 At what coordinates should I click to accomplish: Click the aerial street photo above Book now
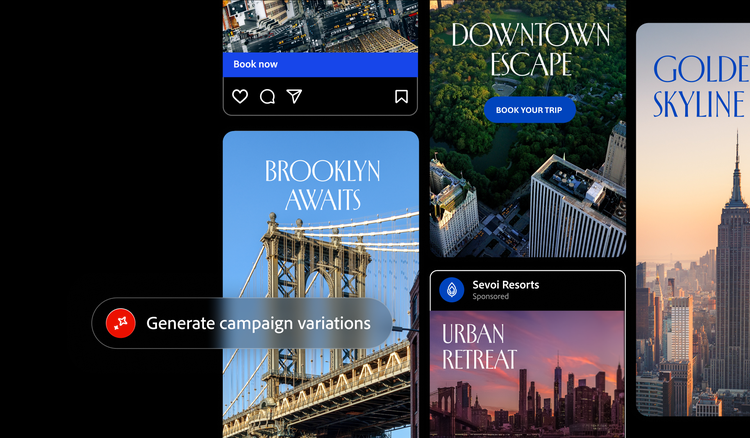[320, 25]
